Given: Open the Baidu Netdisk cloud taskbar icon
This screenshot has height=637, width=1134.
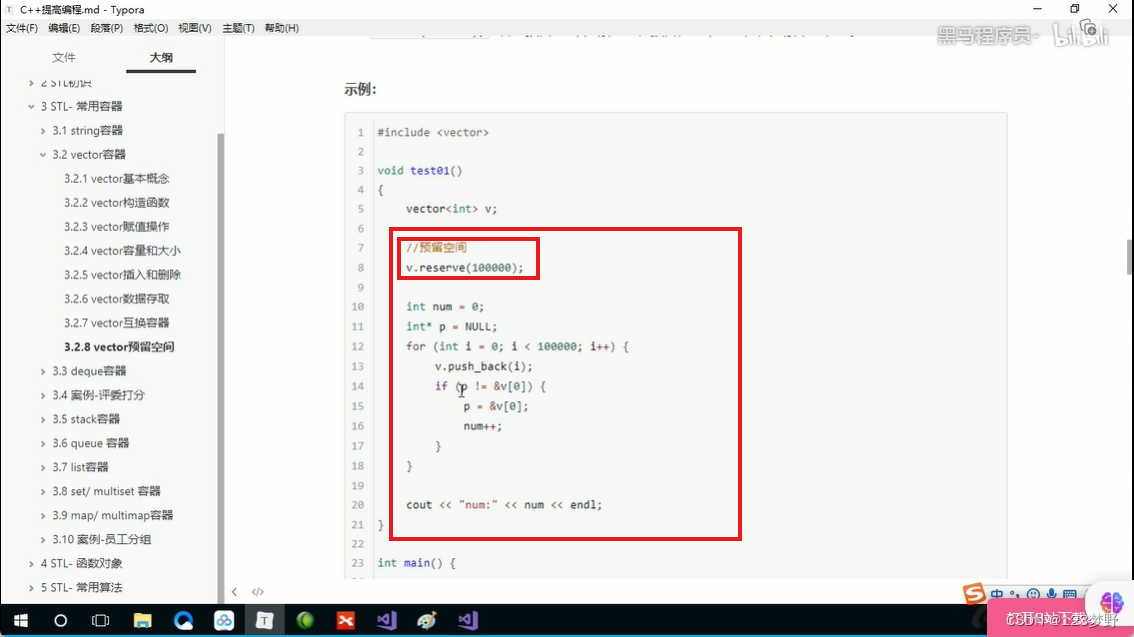Looking at the screenshot, I should (223, 620).
